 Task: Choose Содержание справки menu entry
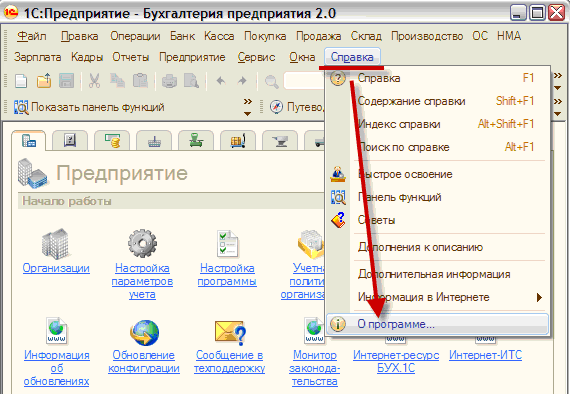(437, 101)
